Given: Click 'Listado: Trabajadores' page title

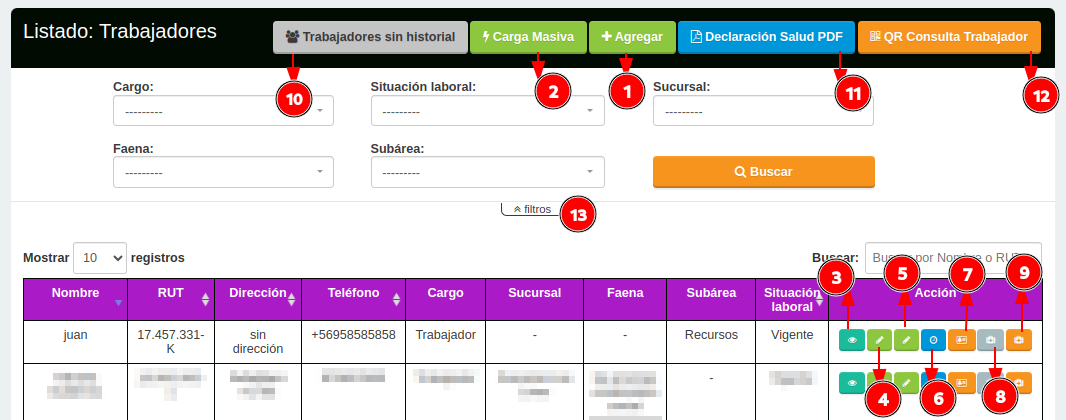Looking at the screenshot, I should [x=120, y=31].
